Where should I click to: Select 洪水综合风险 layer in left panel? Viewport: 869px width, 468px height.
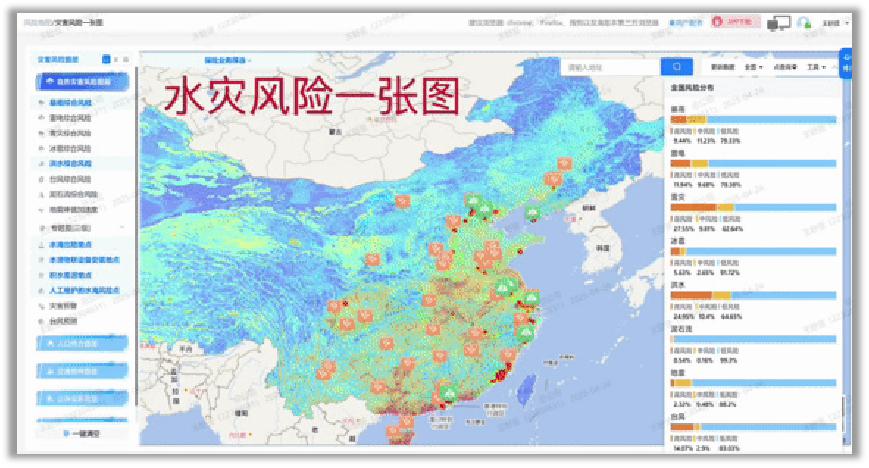tap(70, 164)
